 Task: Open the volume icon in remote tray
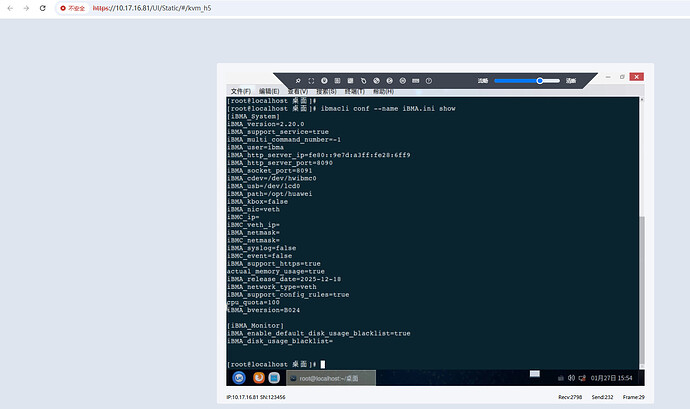pyautogui.click(x=571, y=378)
